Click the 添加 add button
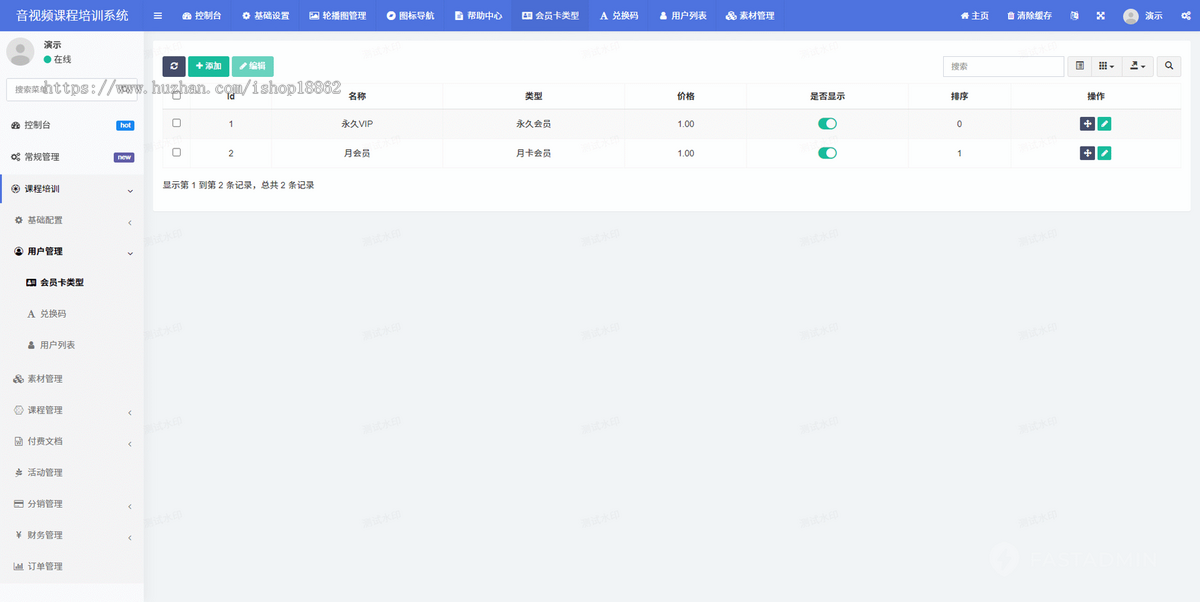Image resolution: width=1200 pixels, height=602 pixels. (x=208, y=65)
